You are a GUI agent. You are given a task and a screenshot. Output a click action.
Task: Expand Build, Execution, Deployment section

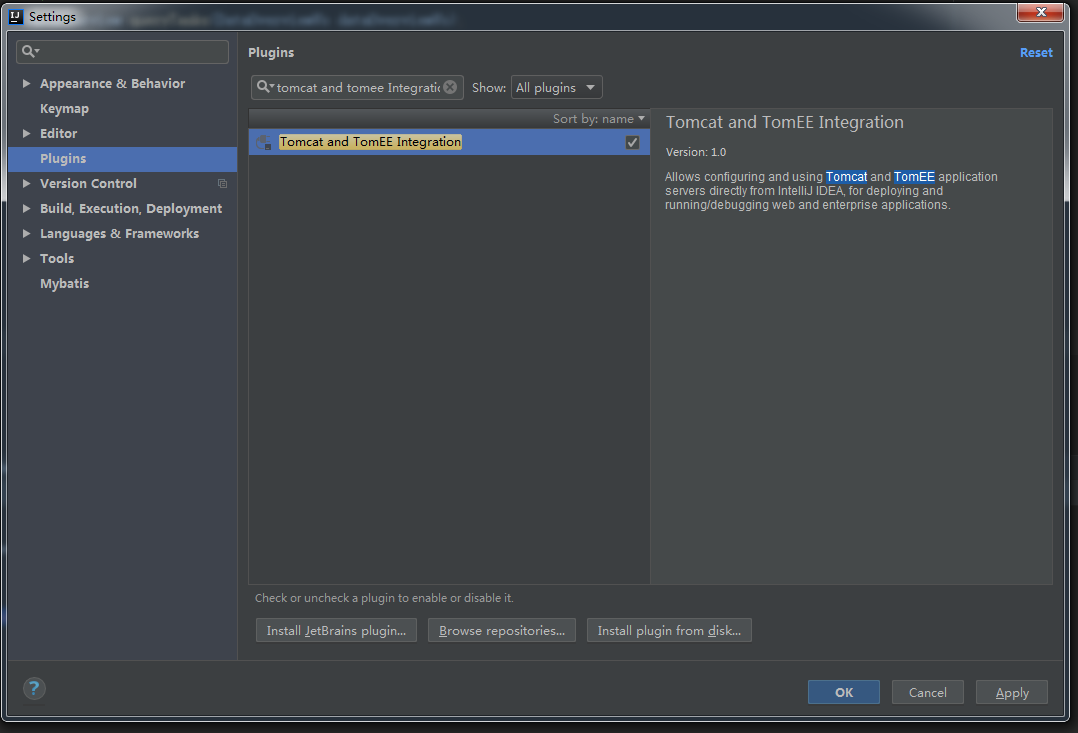pyautogui.click(x=26, y=208)
